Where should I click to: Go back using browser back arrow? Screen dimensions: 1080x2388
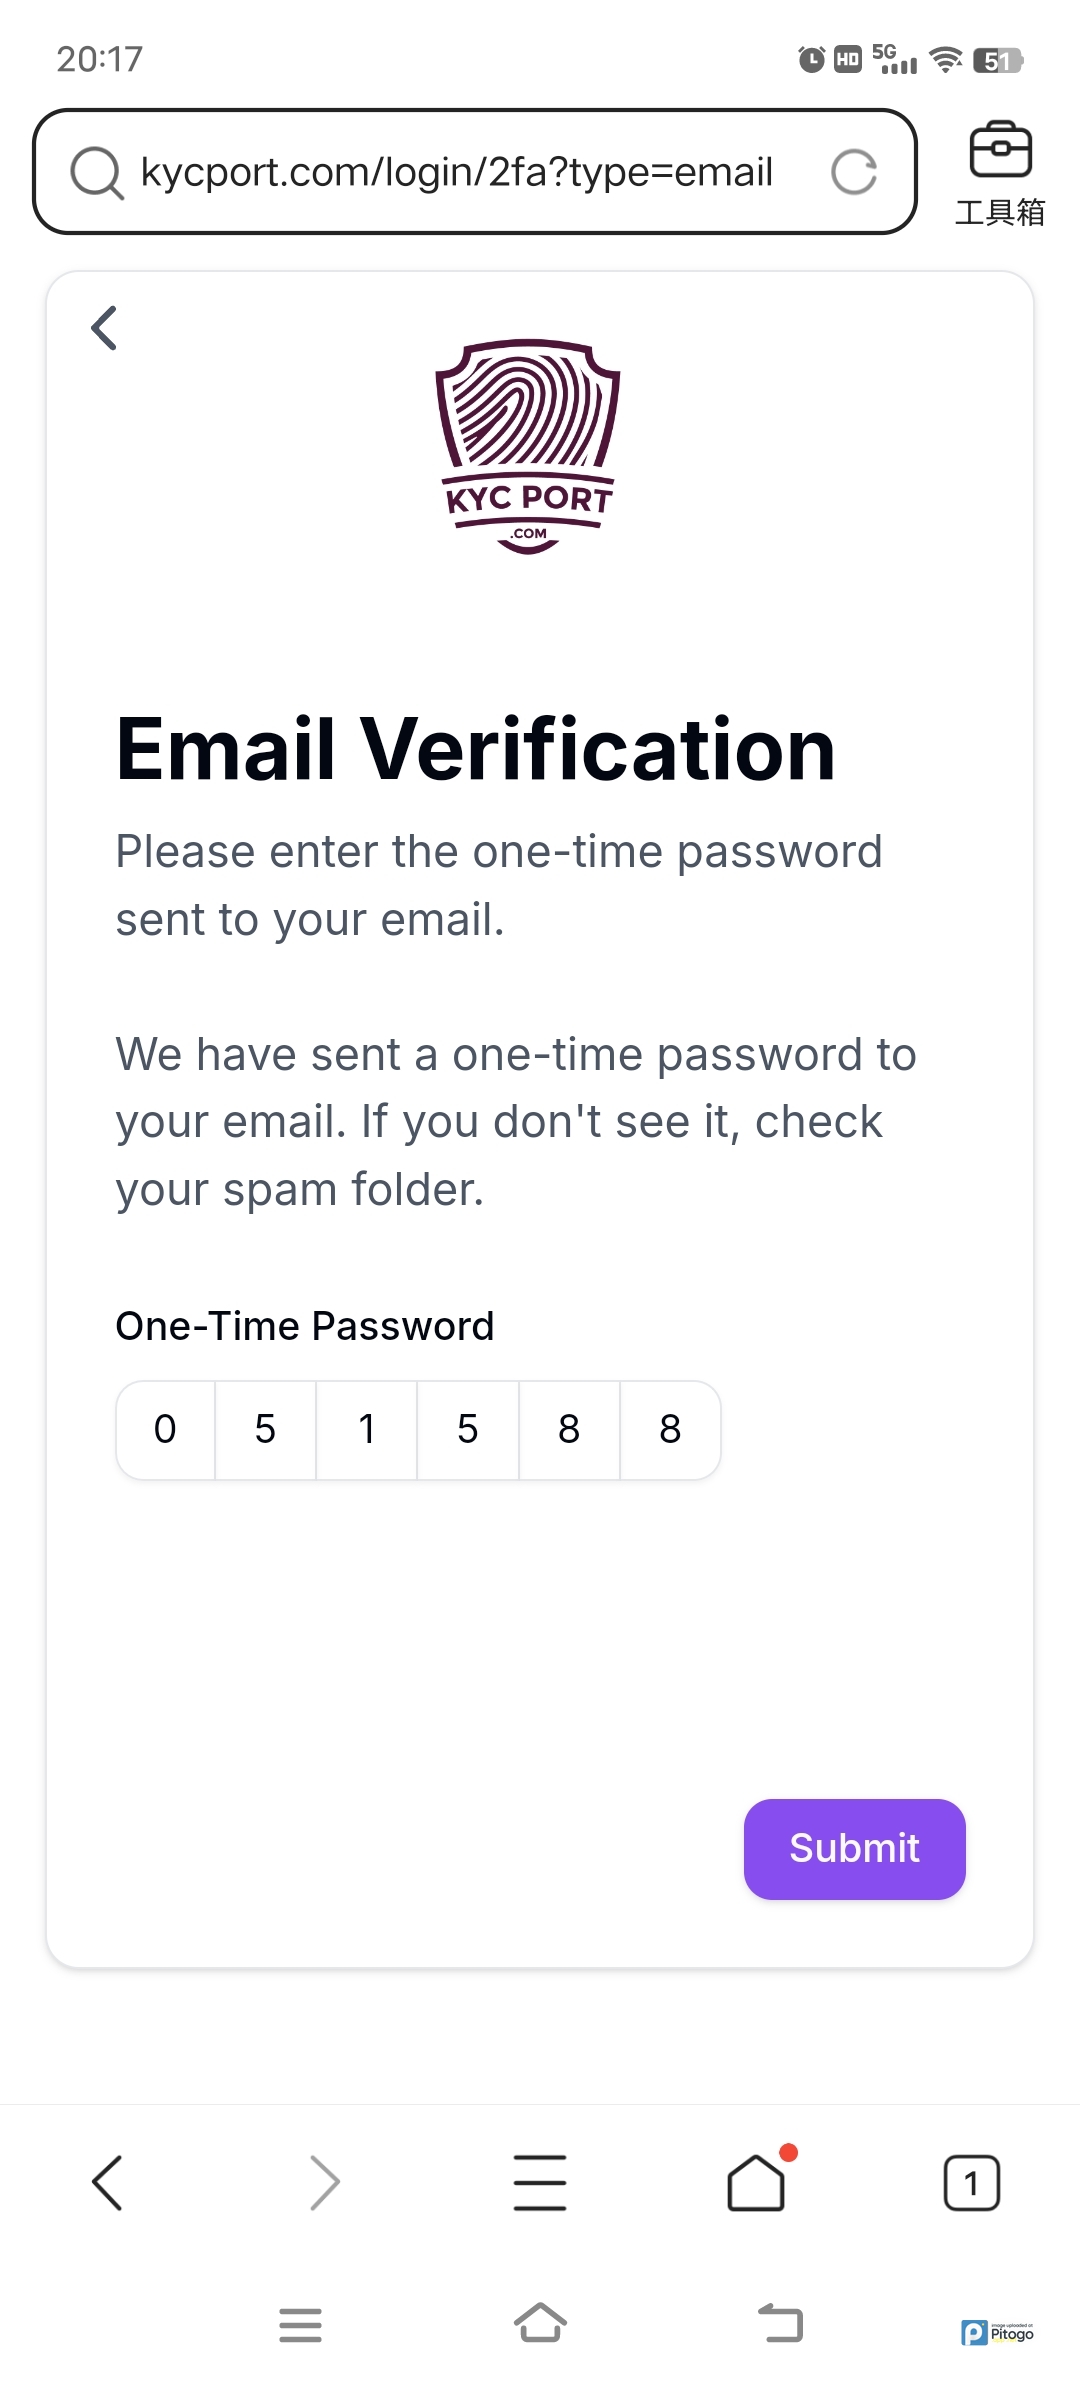(107, 2182)
